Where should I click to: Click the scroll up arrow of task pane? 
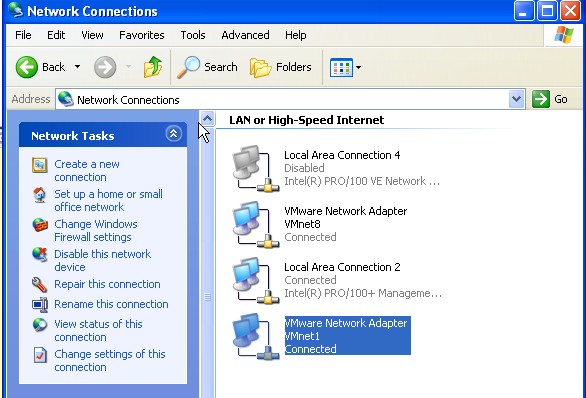207,118
